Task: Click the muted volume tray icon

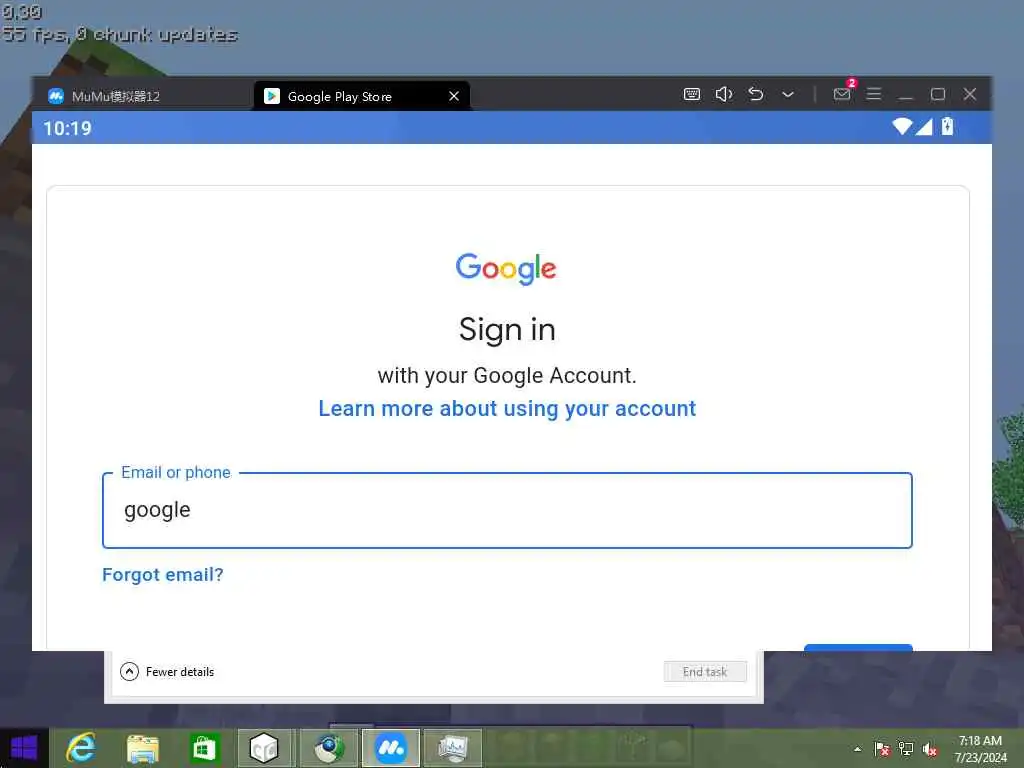Action: (x=930, y=749)
